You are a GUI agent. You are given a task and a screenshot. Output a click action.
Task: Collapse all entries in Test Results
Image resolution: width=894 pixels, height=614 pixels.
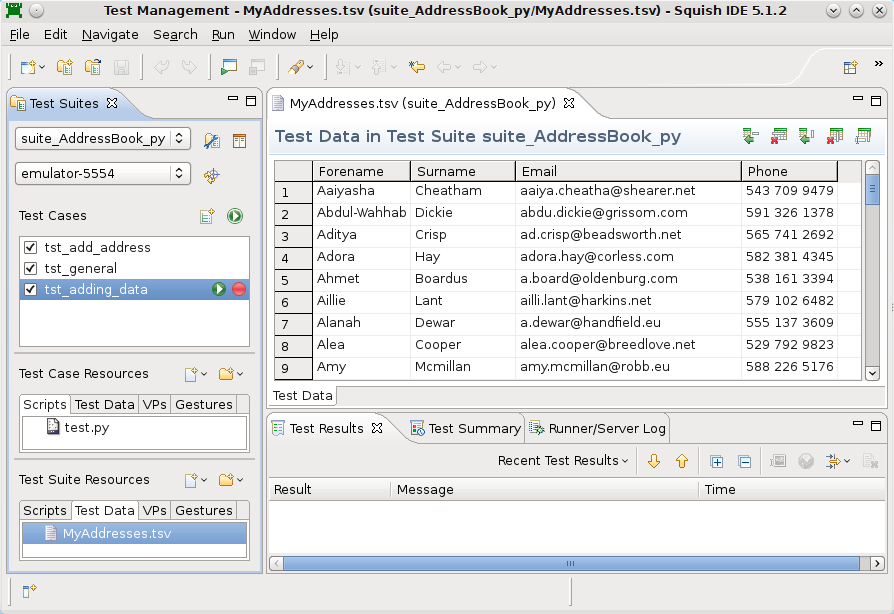pos(744,461)
